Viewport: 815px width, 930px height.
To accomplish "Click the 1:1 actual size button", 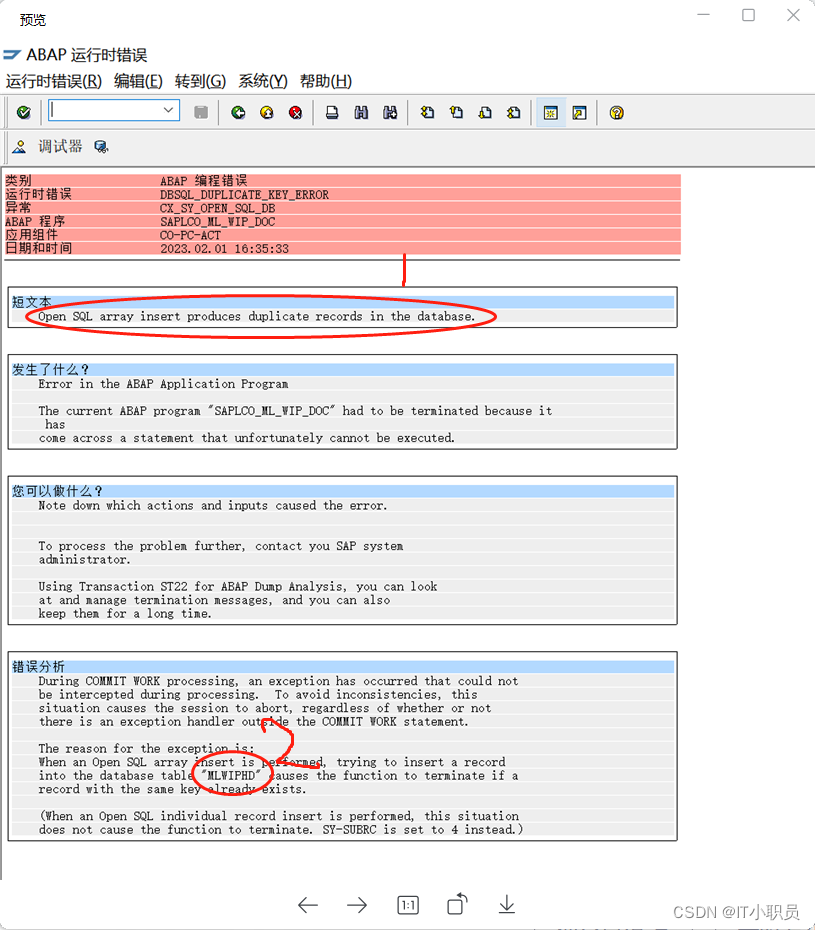I will point(408,905).
